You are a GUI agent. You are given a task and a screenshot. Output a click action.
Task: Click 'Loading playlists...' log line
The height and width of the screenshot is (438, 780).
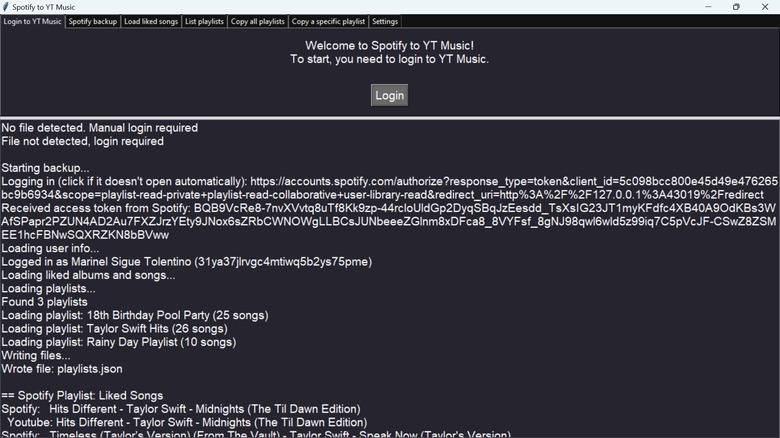[x=48, y=289]
